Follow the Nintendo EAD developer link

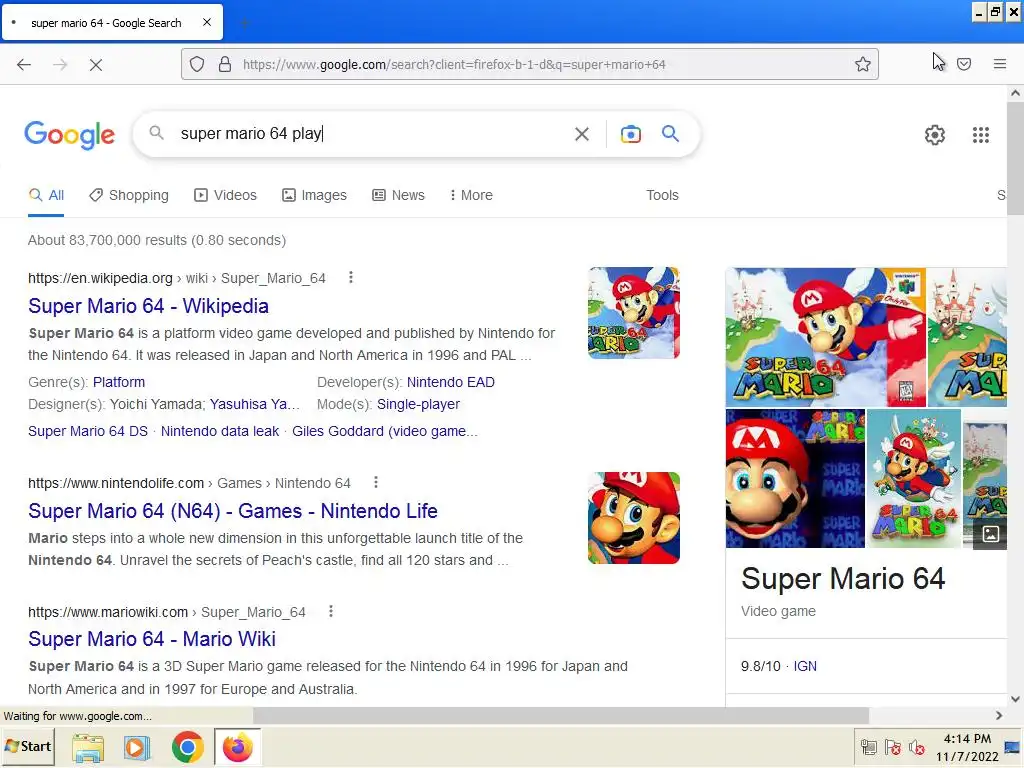pos(451,382)
